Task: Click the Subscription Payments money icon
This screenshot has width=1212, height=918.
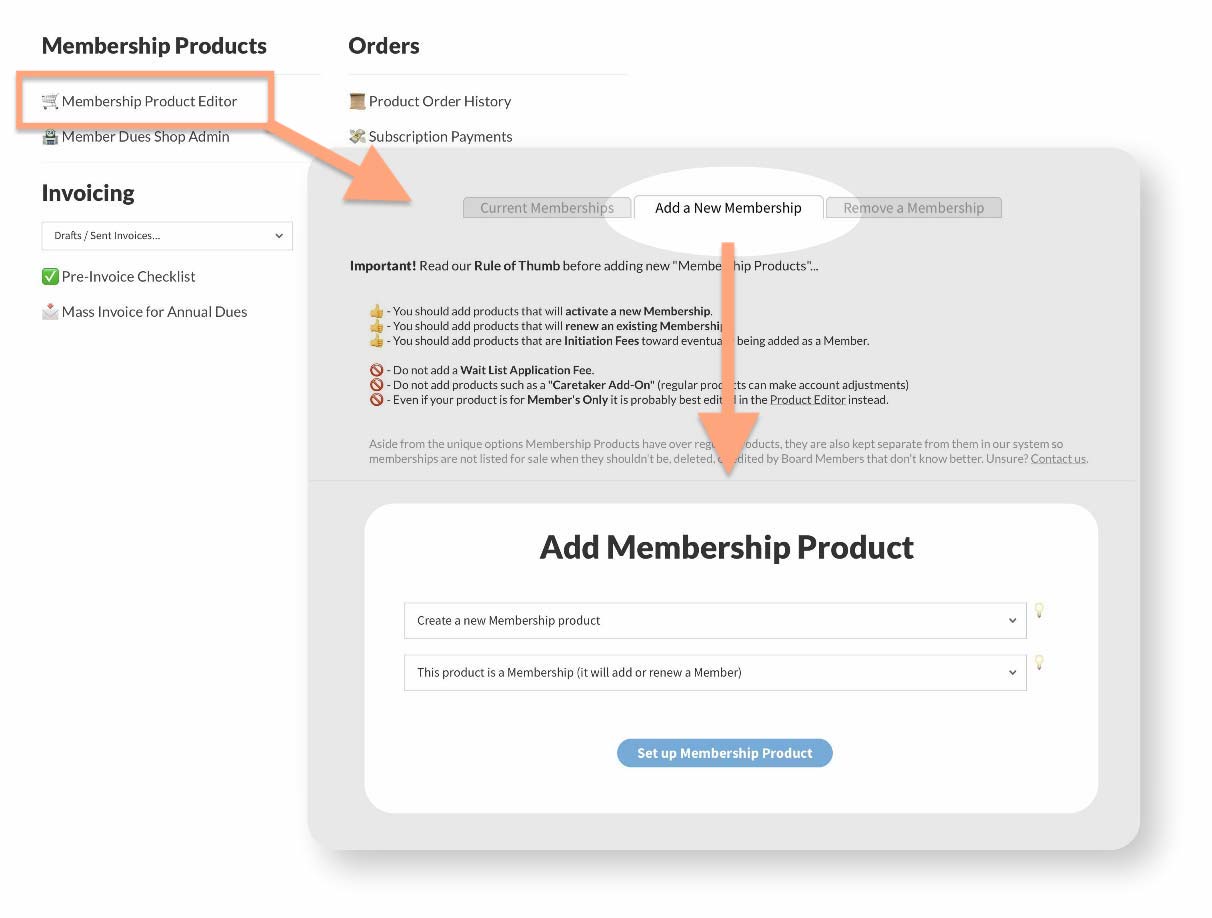Action: coord(357,136)
